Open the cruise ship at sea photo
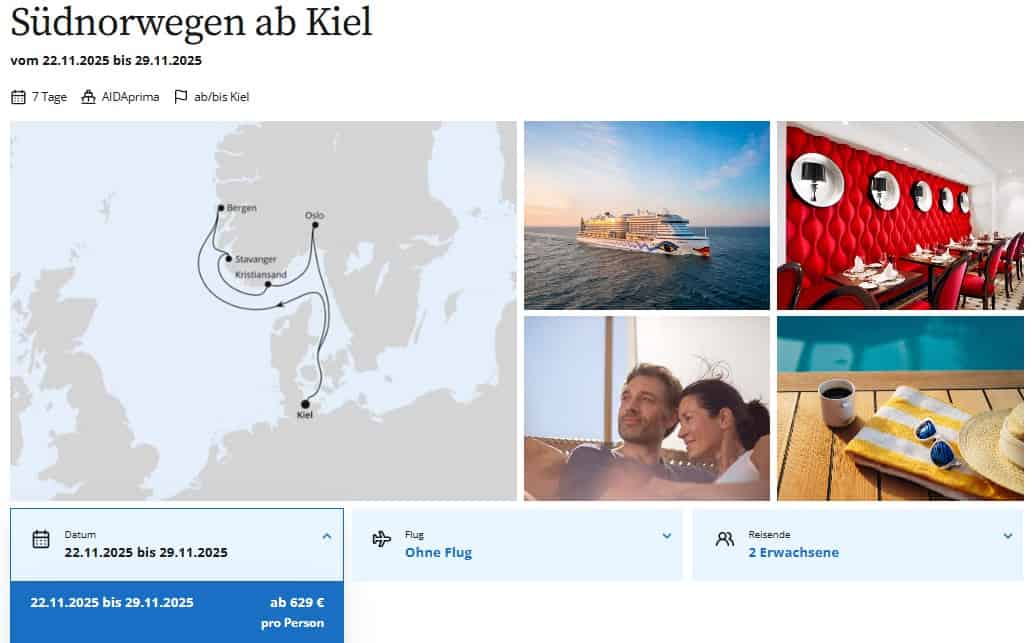1032x643 pixels. click(x=647, y=215)
